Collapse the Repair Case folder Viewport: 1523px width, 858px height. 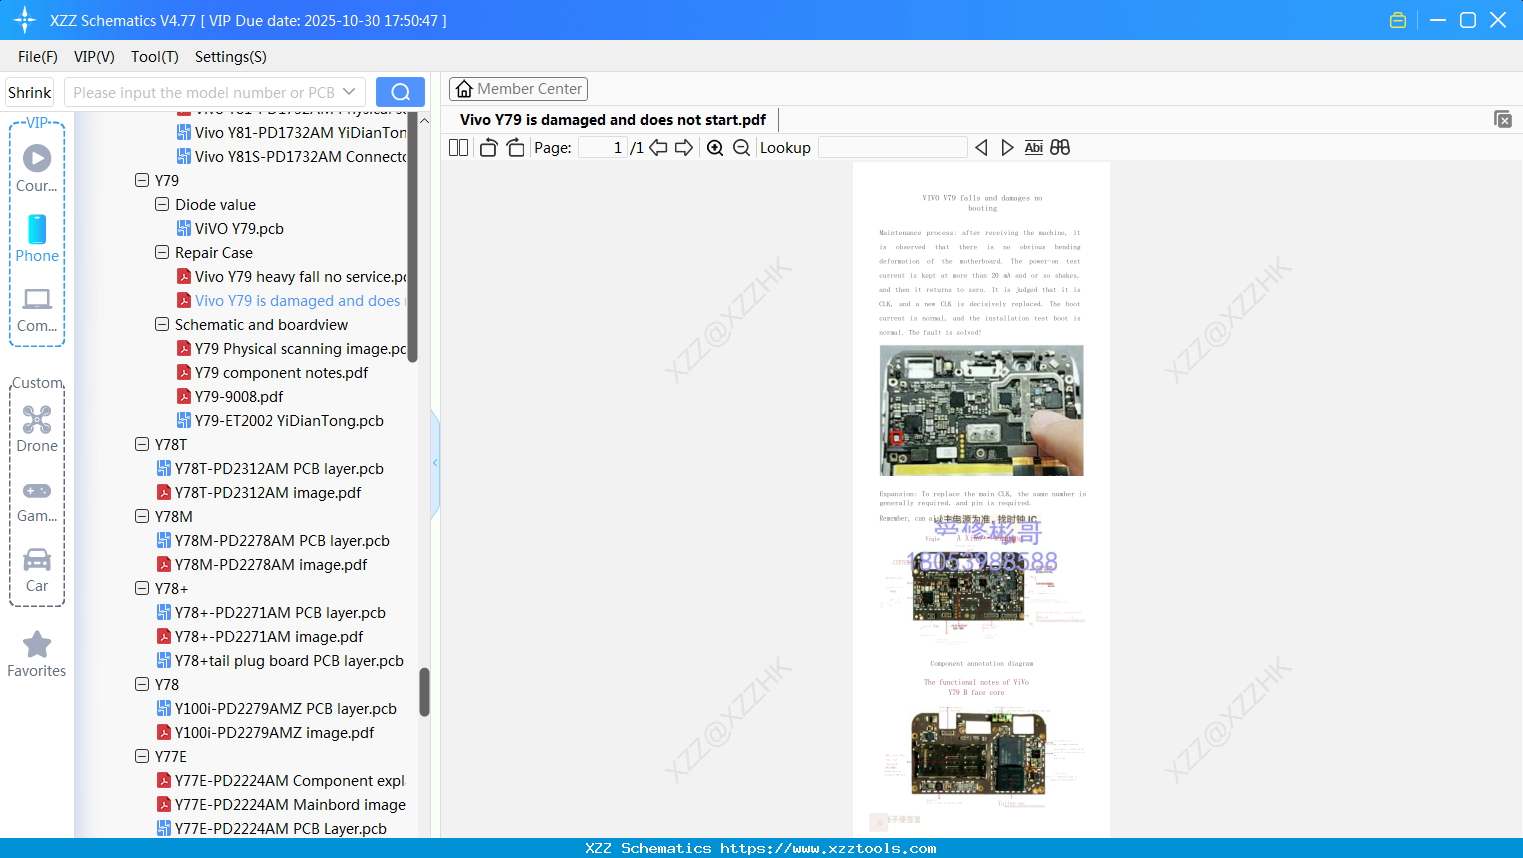click(162, 253)
